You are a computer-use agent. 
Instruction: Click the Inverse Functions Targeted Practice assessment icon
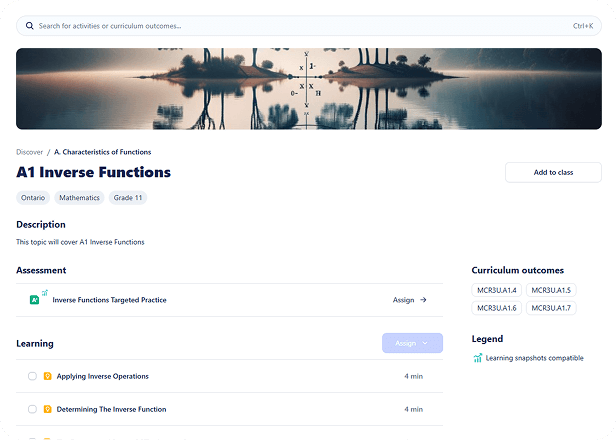[x=35, y=300]
